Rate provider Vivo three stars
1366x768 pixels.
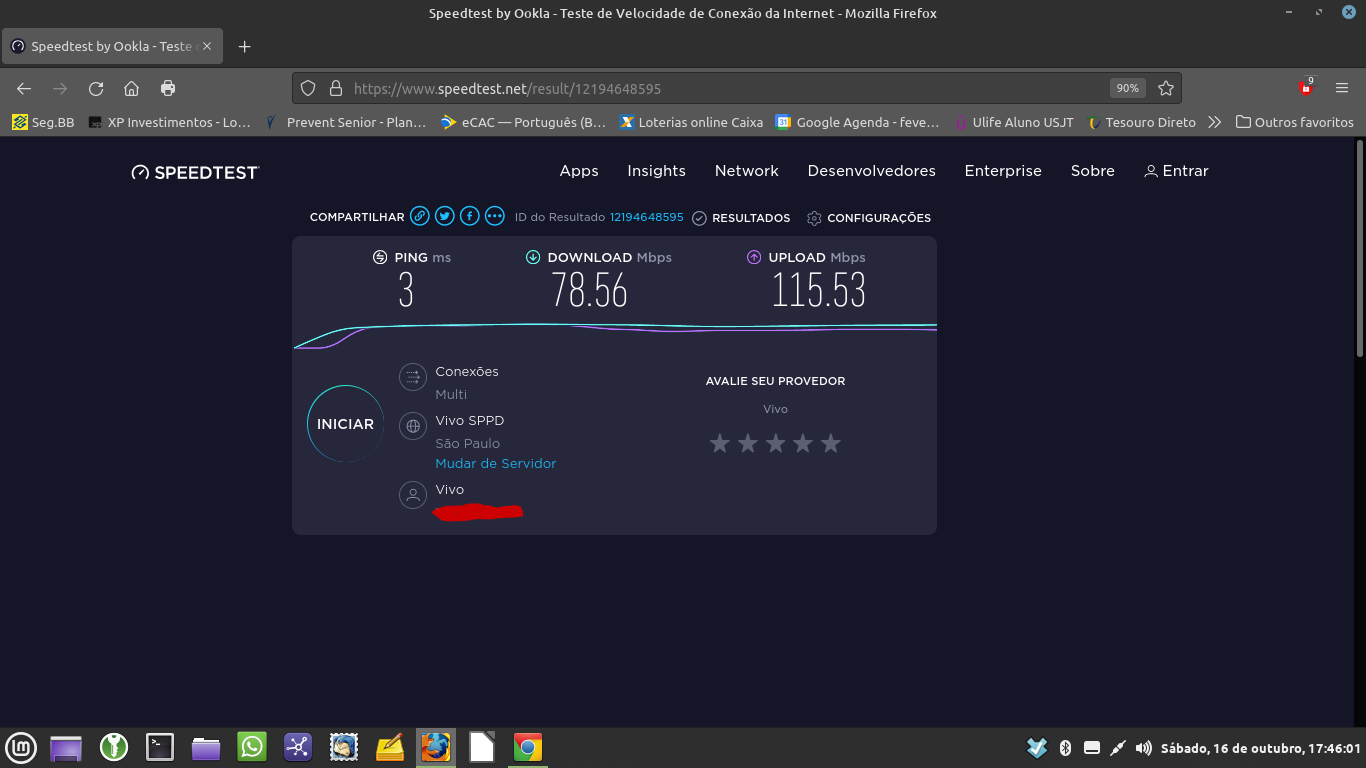(x=775, y=443)
